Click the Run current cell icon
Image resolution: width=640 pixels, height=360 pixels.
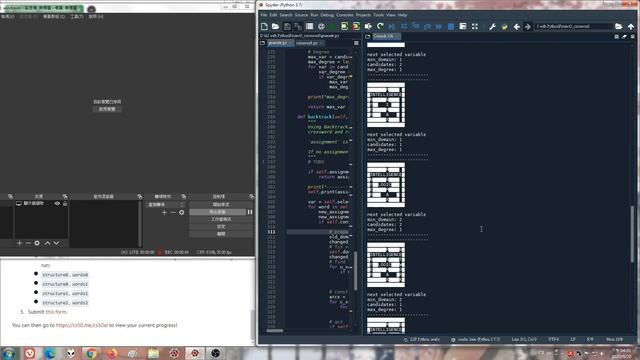344,27
